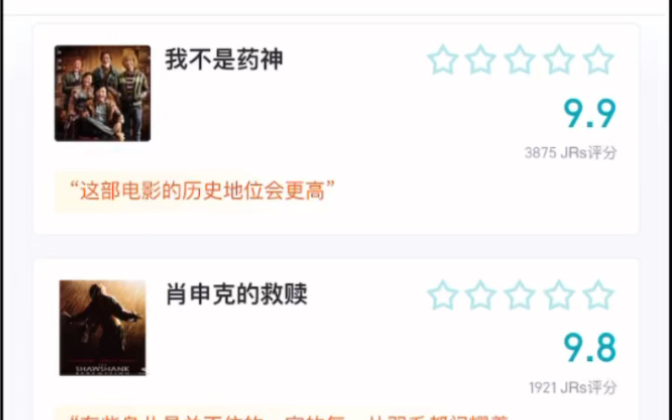
Task: Give 我不是药神 two stars
Action: [x=480, y=60]
